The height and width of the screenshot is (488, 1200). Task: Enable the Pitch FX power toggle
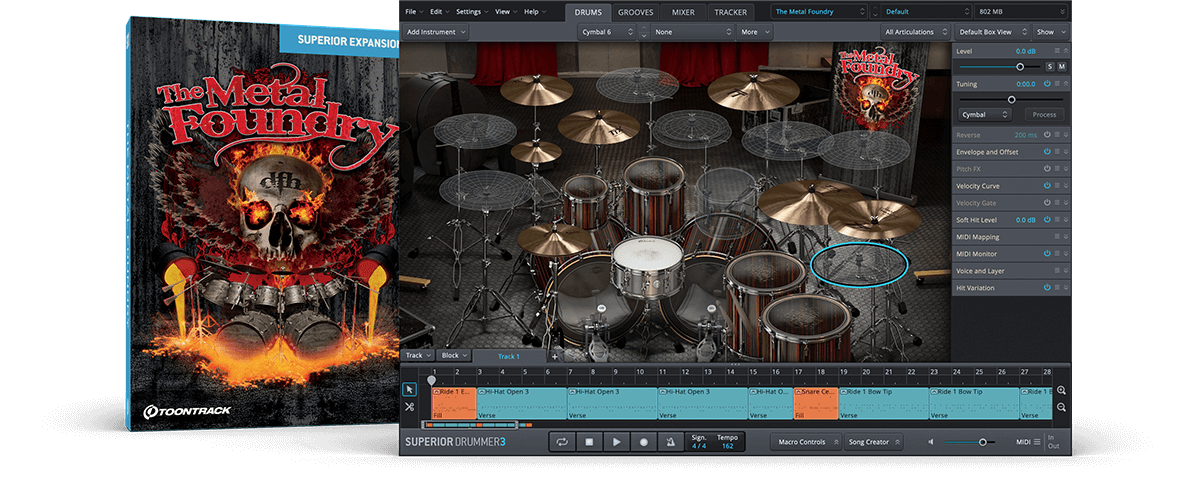click(1047, 169)
